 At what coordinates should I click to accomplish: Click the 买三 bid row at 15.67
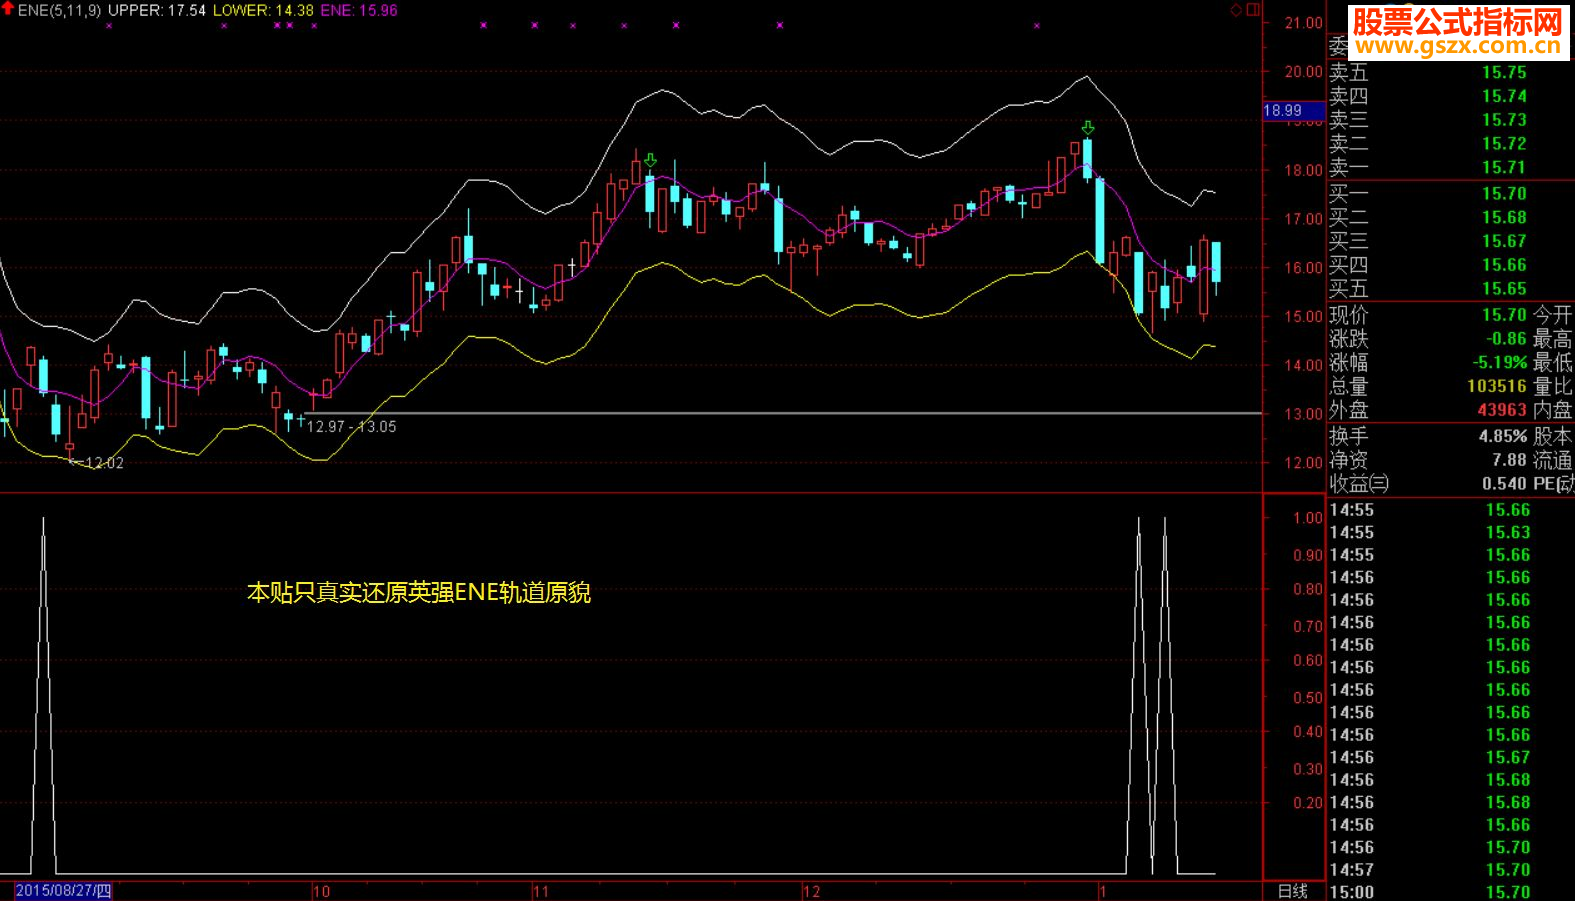tap(1428, 241)
